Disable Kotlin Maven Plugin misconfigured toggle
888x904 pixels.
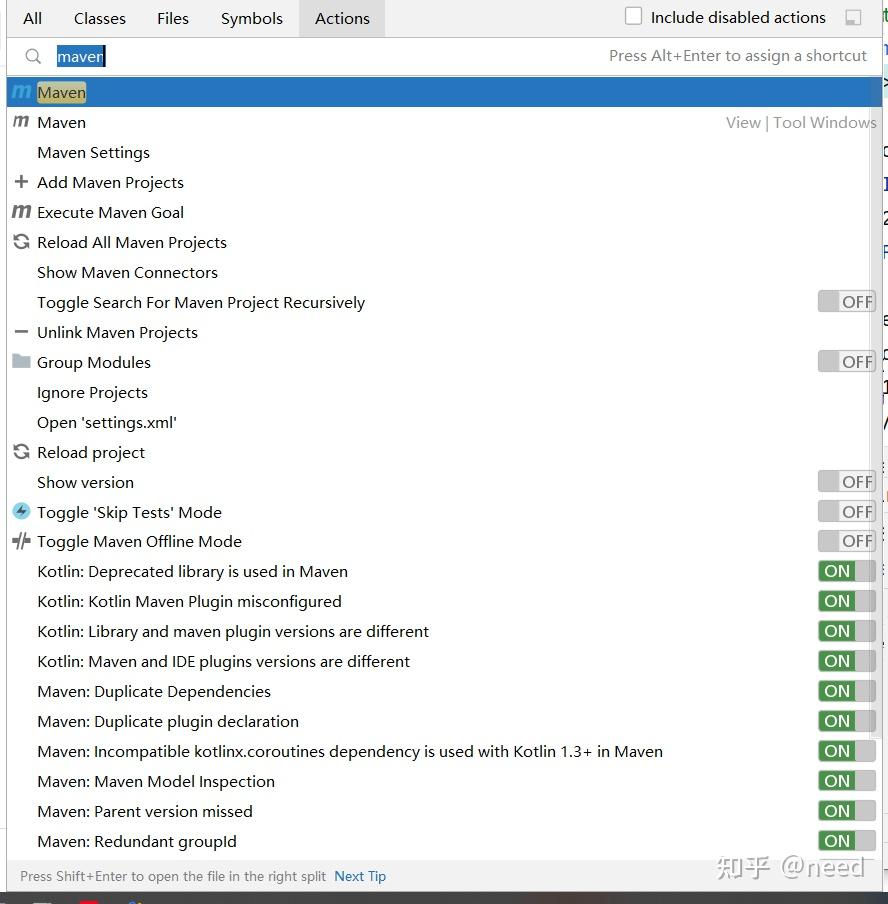pyautogui.click(x=846, y=601)
